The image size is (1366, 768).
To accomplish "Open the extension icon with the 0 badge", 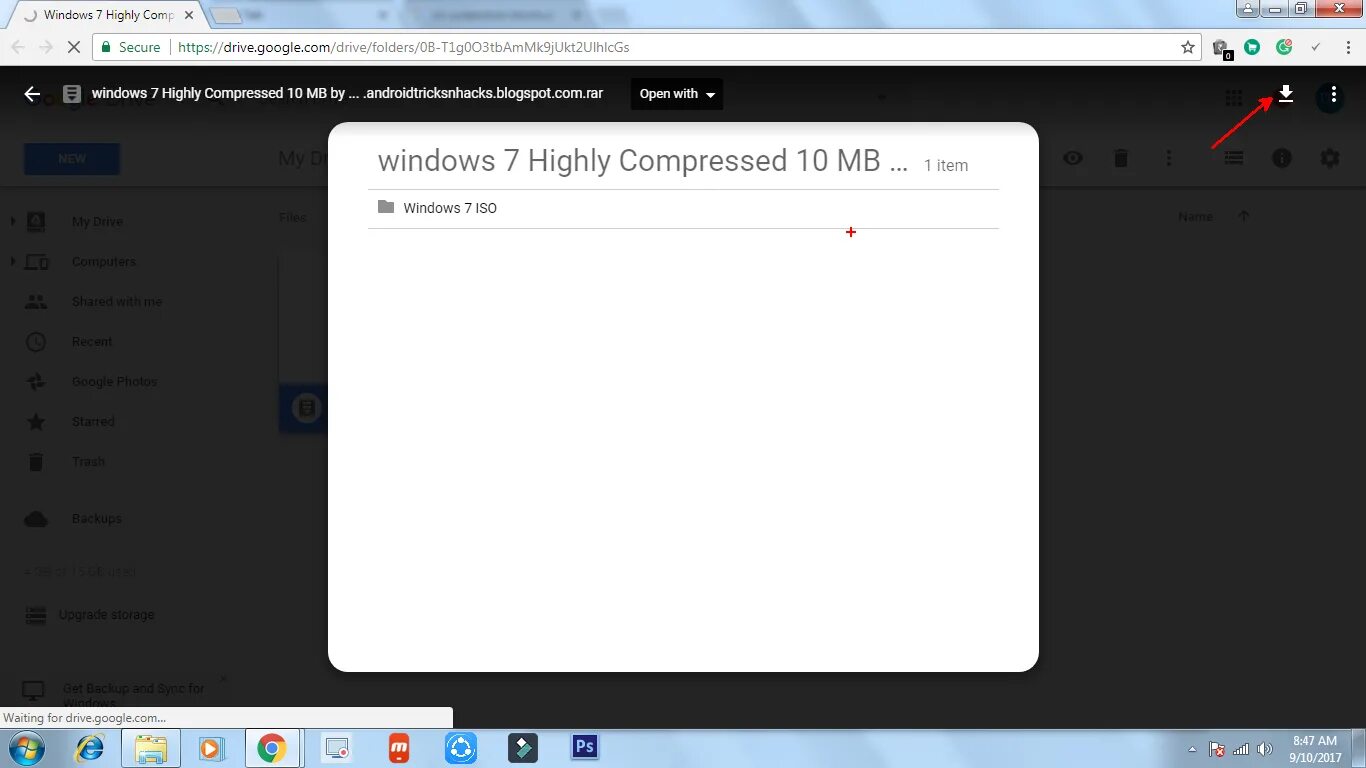I will coord(1220,48).
